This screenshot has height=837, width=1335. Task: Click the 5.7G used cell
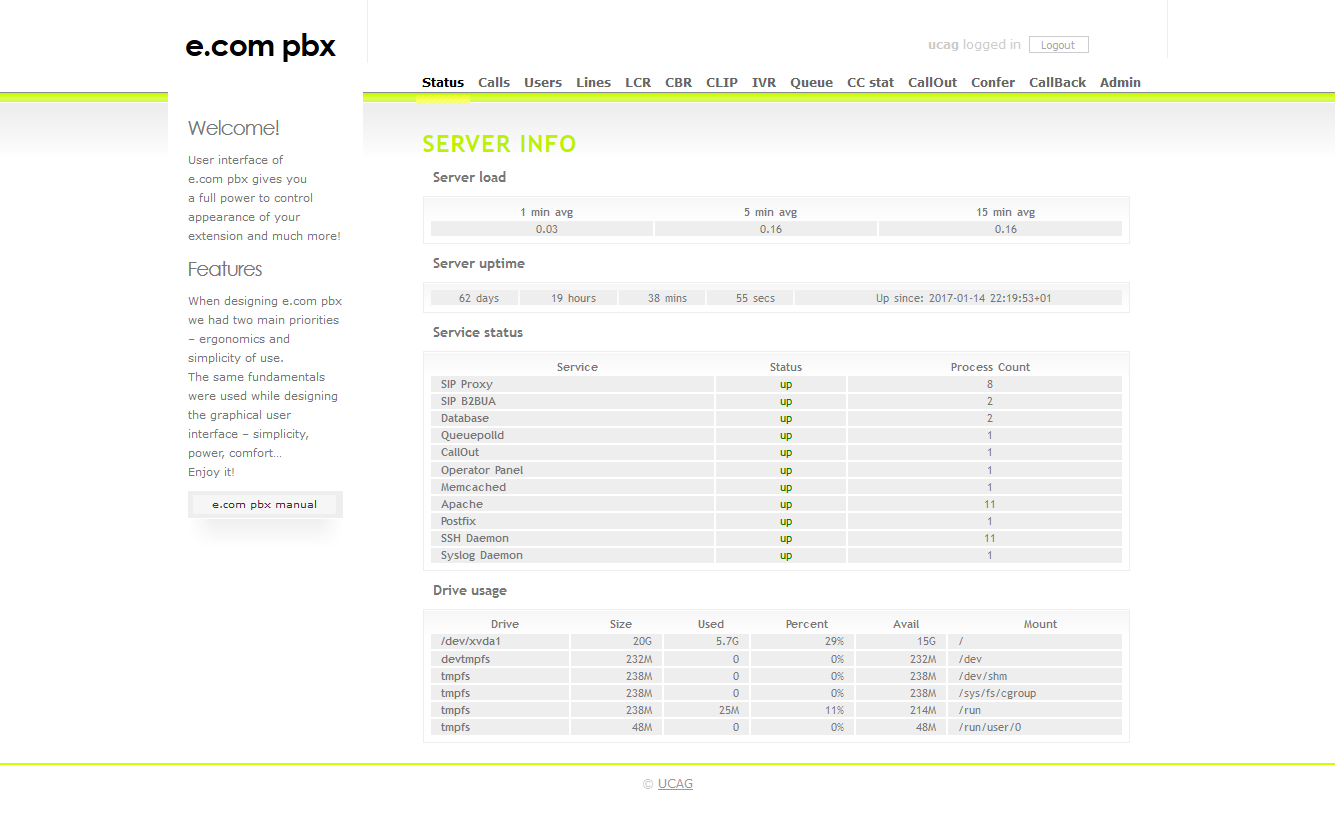707,641
